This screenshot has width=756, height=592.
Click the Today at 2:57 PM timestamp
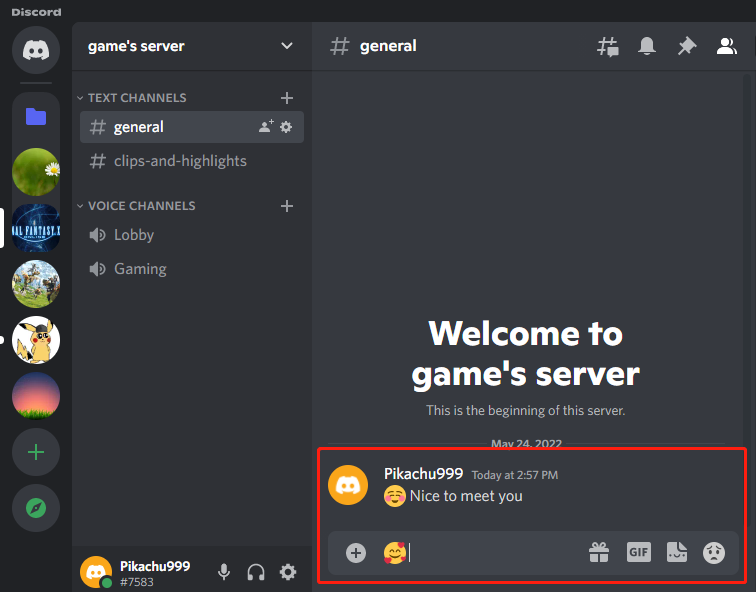[x=514, y=475]
